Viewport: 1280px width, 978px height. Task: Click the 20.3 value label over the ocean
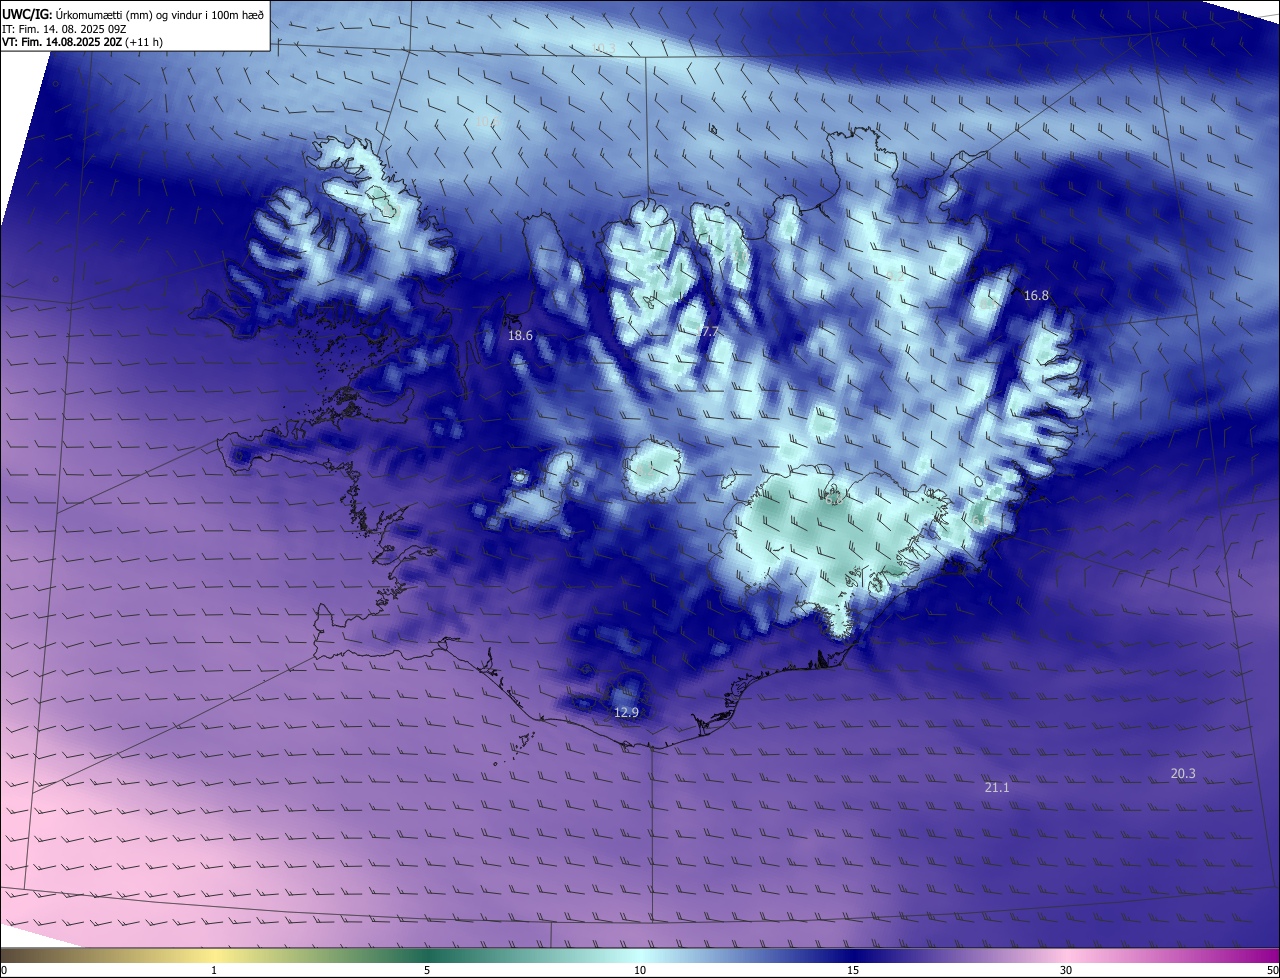click(x=1183, y=774)
